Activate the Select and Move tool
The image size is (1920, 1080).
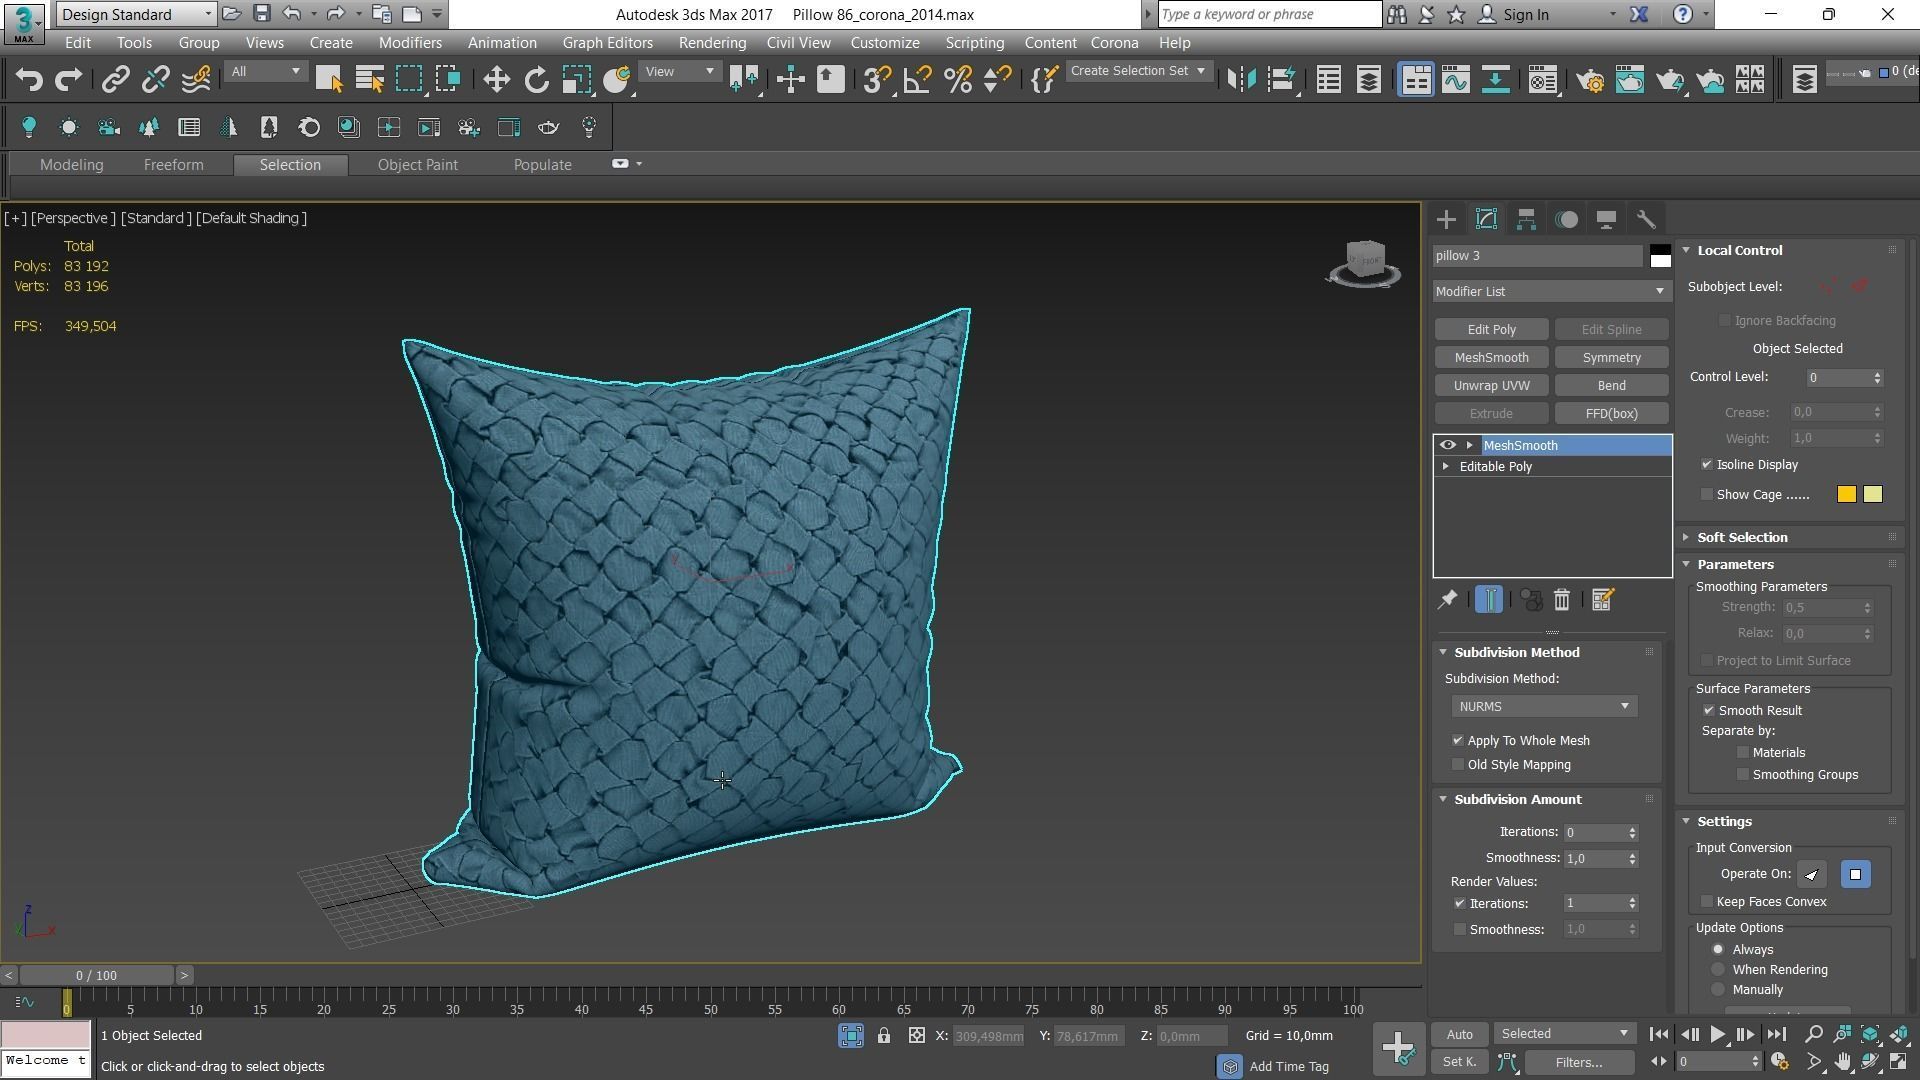496,79
